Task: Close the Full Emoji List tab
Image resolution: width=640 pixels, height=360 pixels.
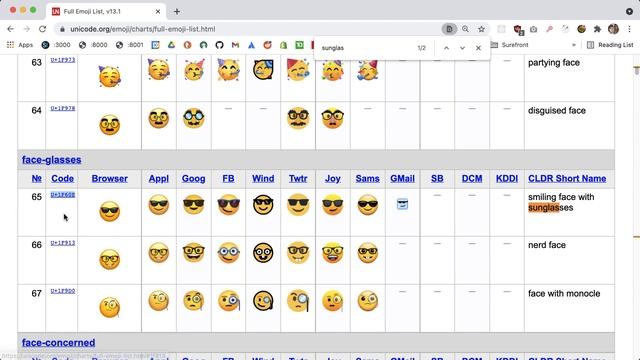Action: click(x=158, y=11)
